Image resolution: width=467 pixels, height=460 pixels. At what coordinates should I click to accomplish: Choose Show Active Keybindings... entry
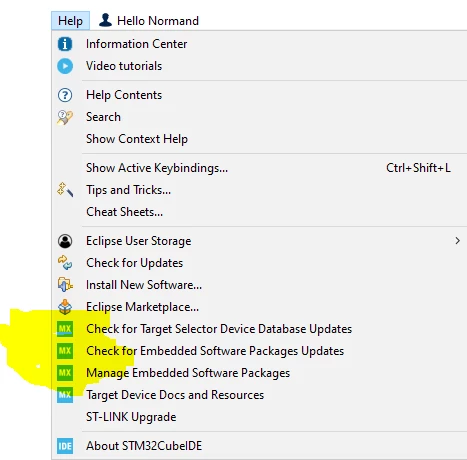tap(259, 168)
